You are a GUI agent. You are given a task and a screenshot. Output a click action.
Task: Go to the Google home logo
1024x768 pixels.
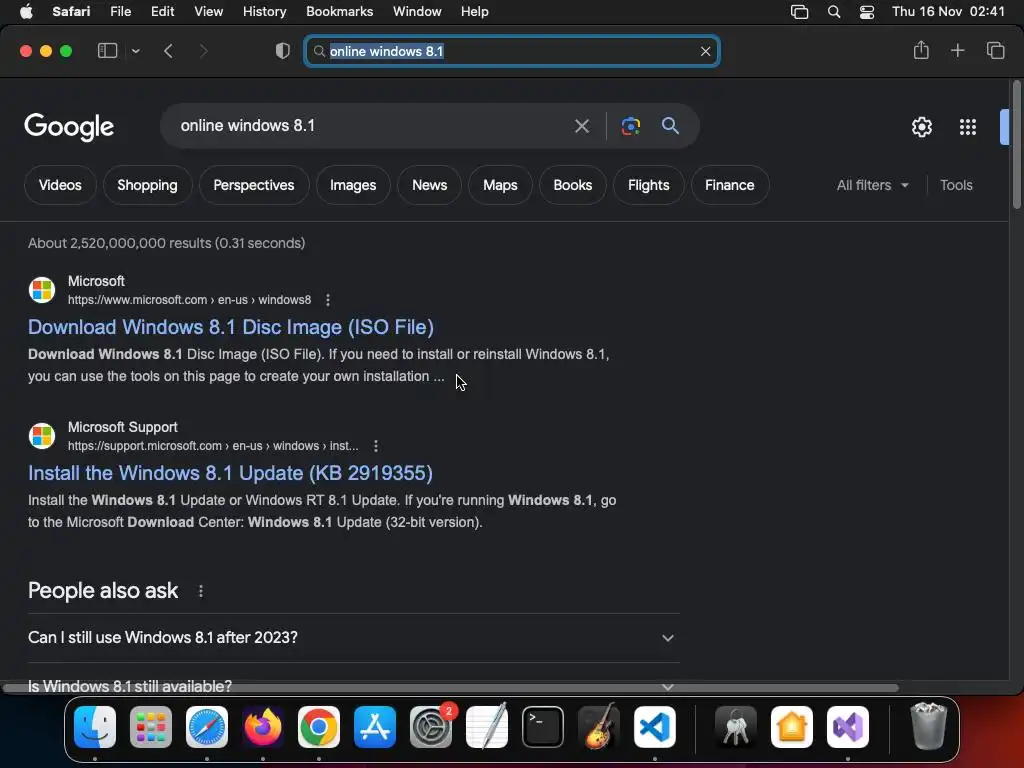pos(69,127)
